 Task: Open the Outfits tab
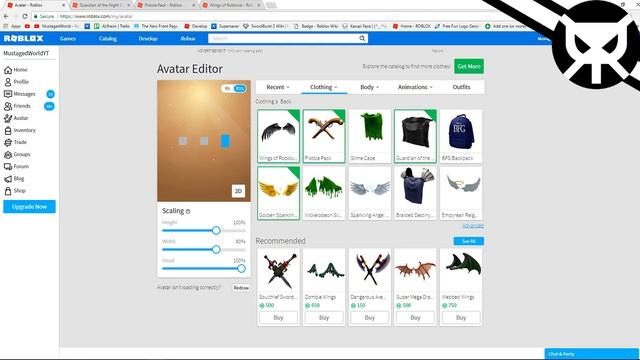click(461, 87)
